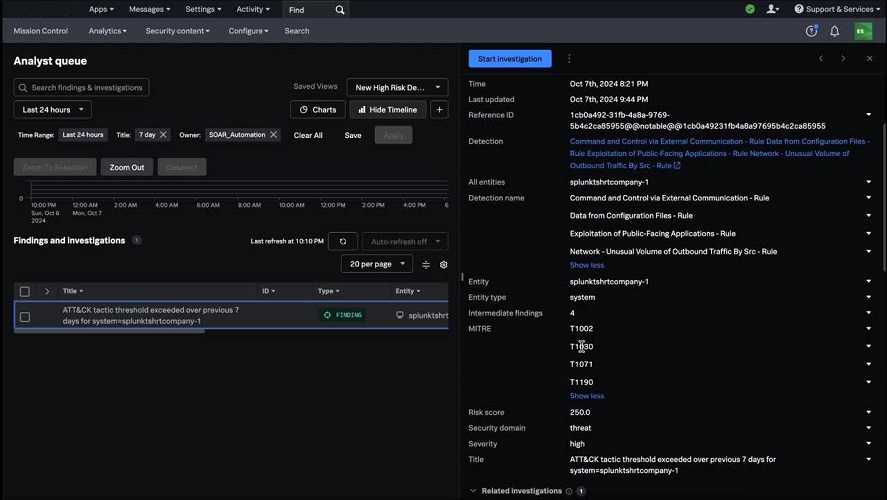Remove the SOAR_Automation owner filter
Image resolution: width=887 pixels, height=500 pixels.
(x=273, y=135)
